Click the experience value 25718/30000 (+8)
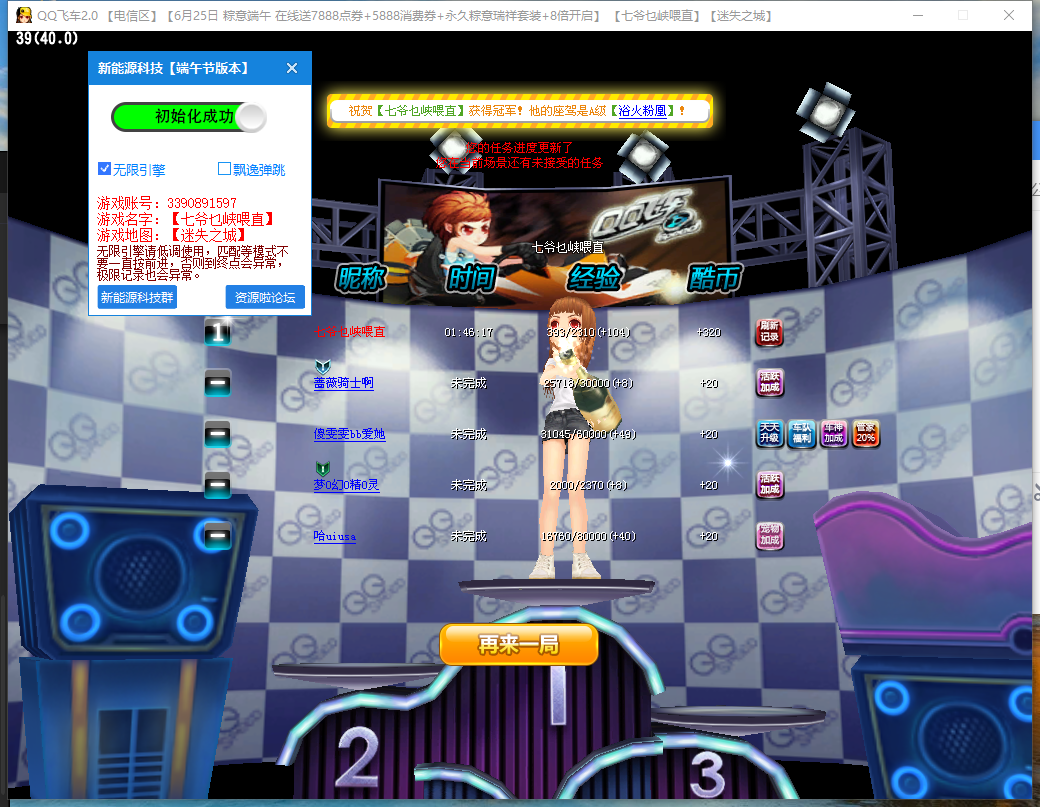Screen dimensions: 1040x807 588,383
